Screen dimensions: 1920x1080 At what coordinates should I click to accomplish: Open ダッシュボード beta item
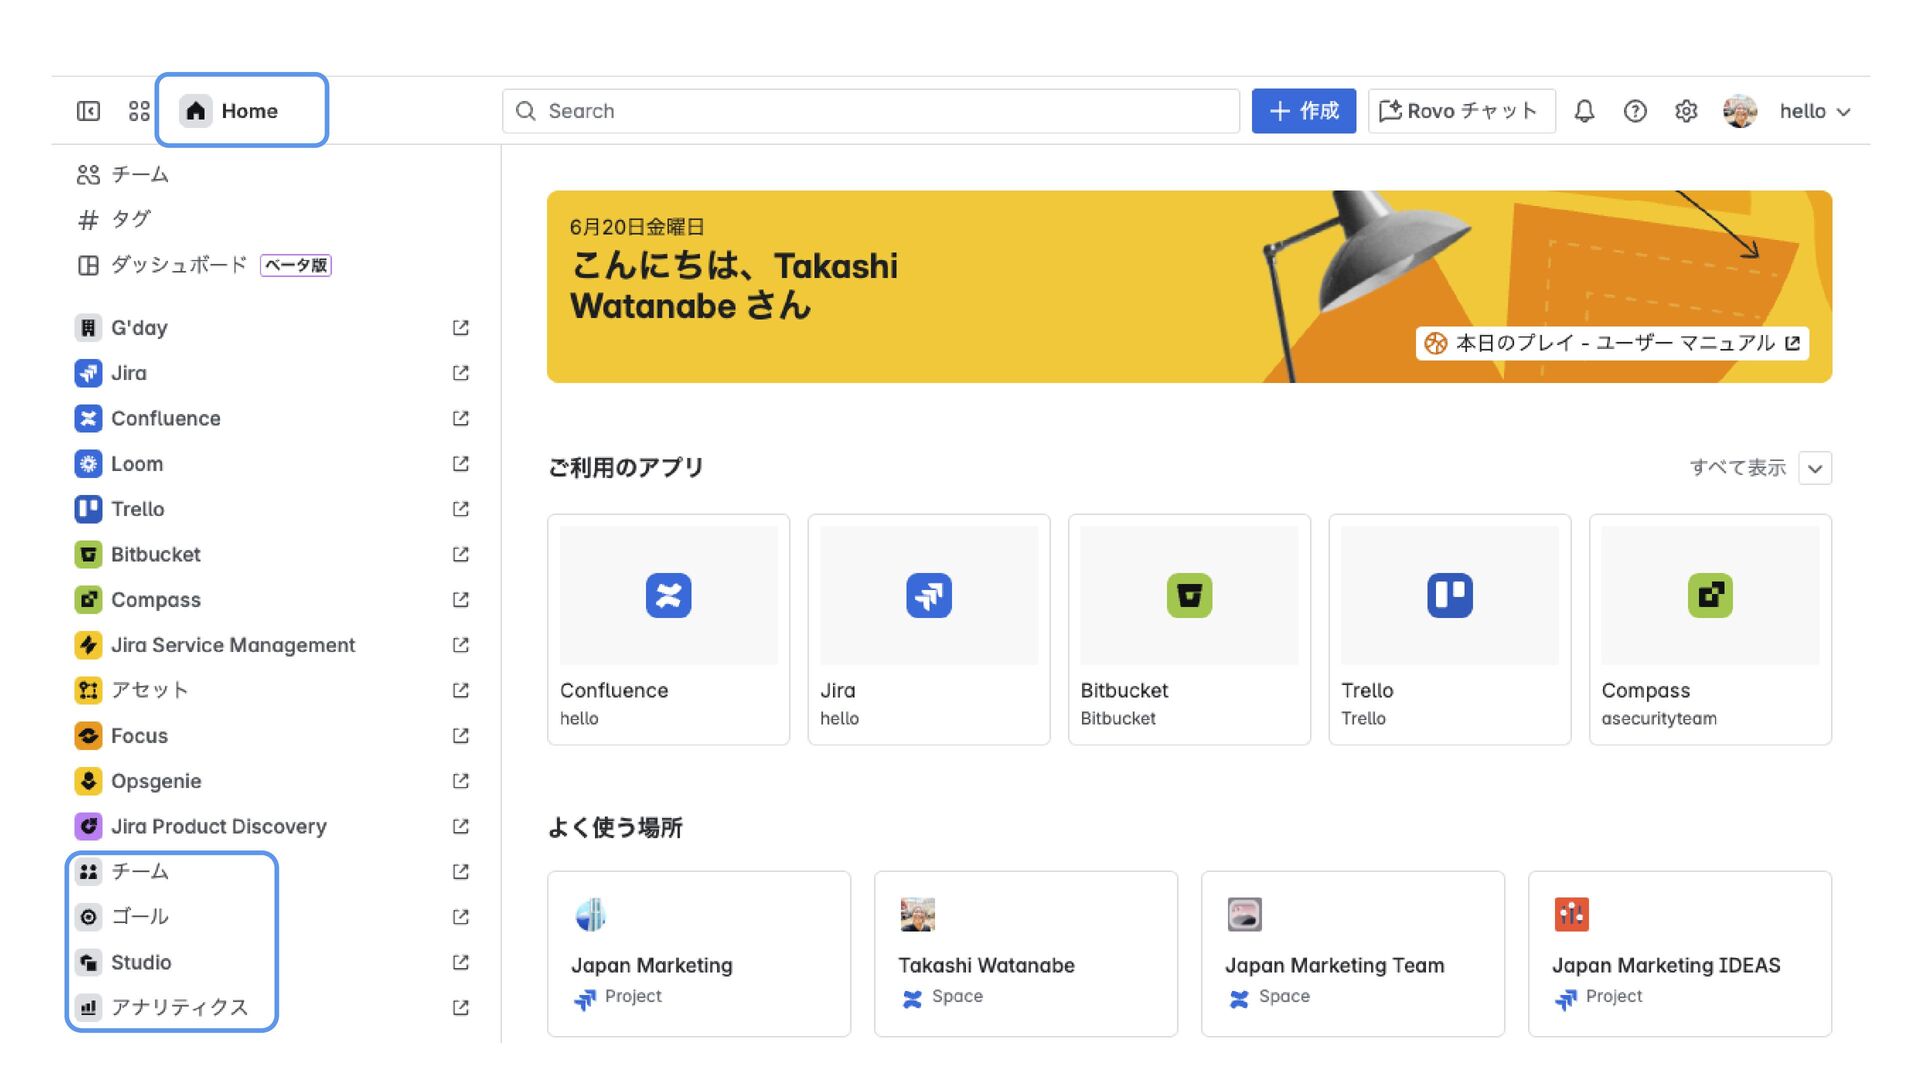click(x=272, y=265)
